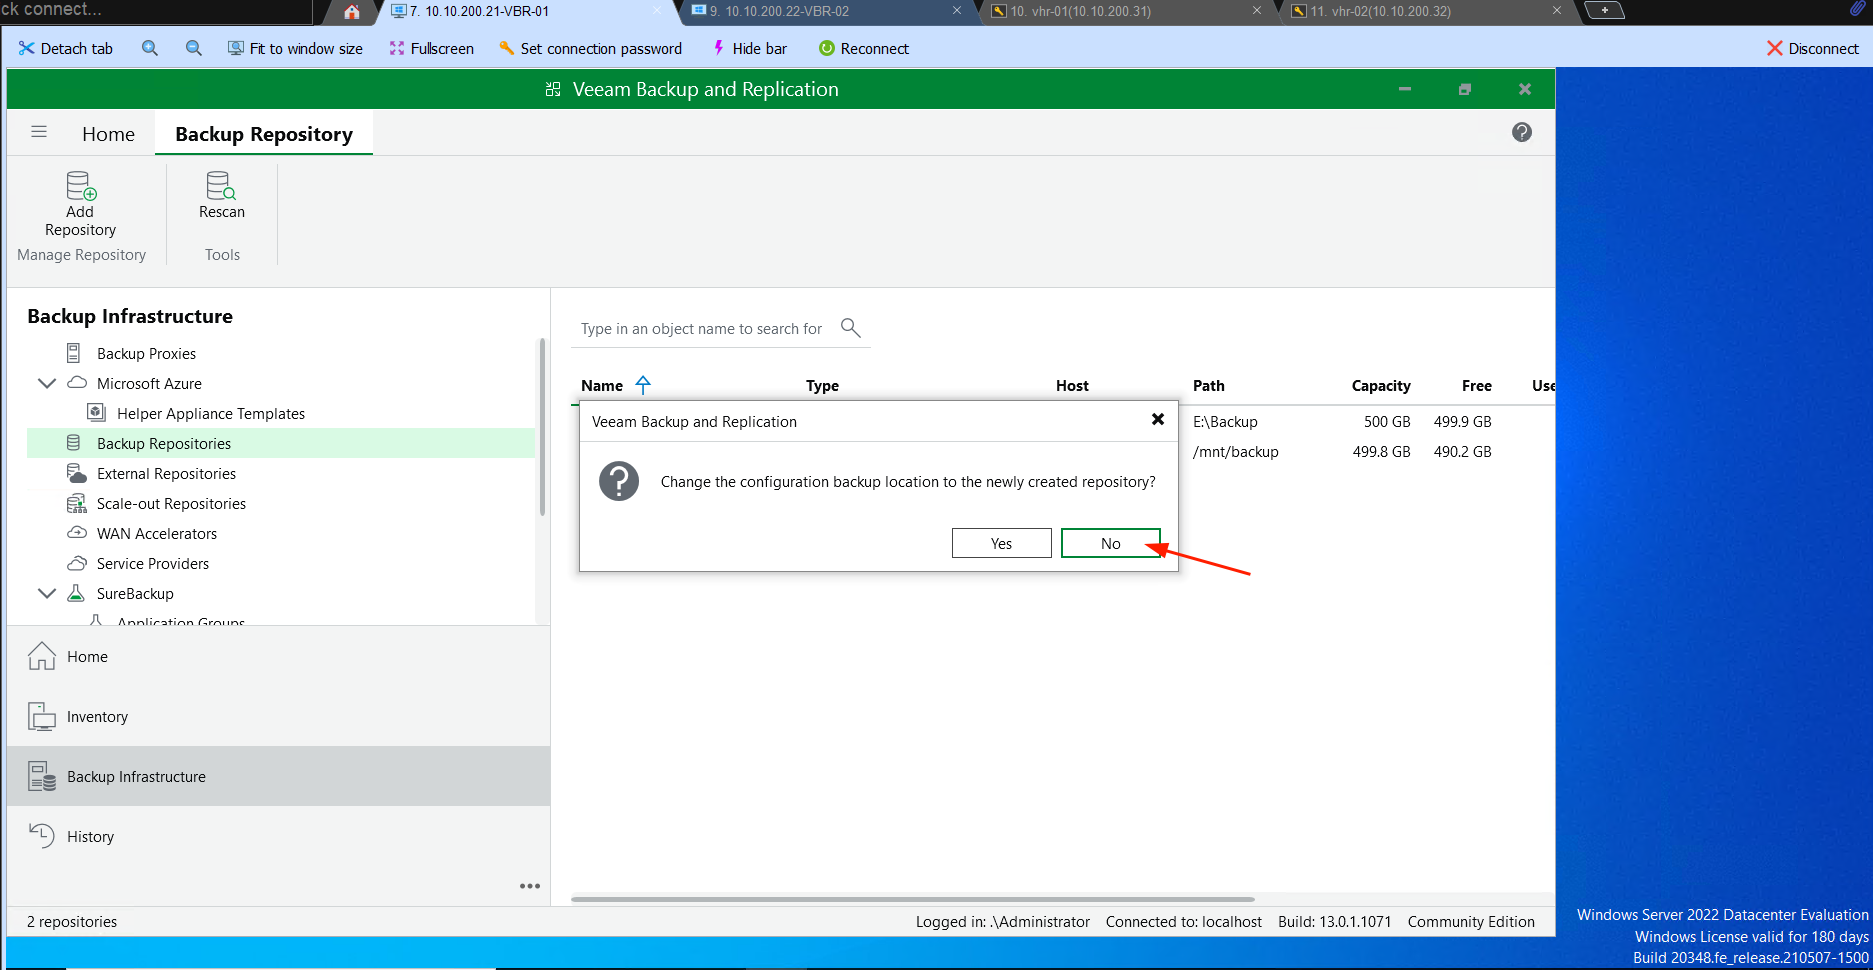The width and height of the screenshot is (1873, 970).
Task: Select External Repositories tree item
Action: 166,473
